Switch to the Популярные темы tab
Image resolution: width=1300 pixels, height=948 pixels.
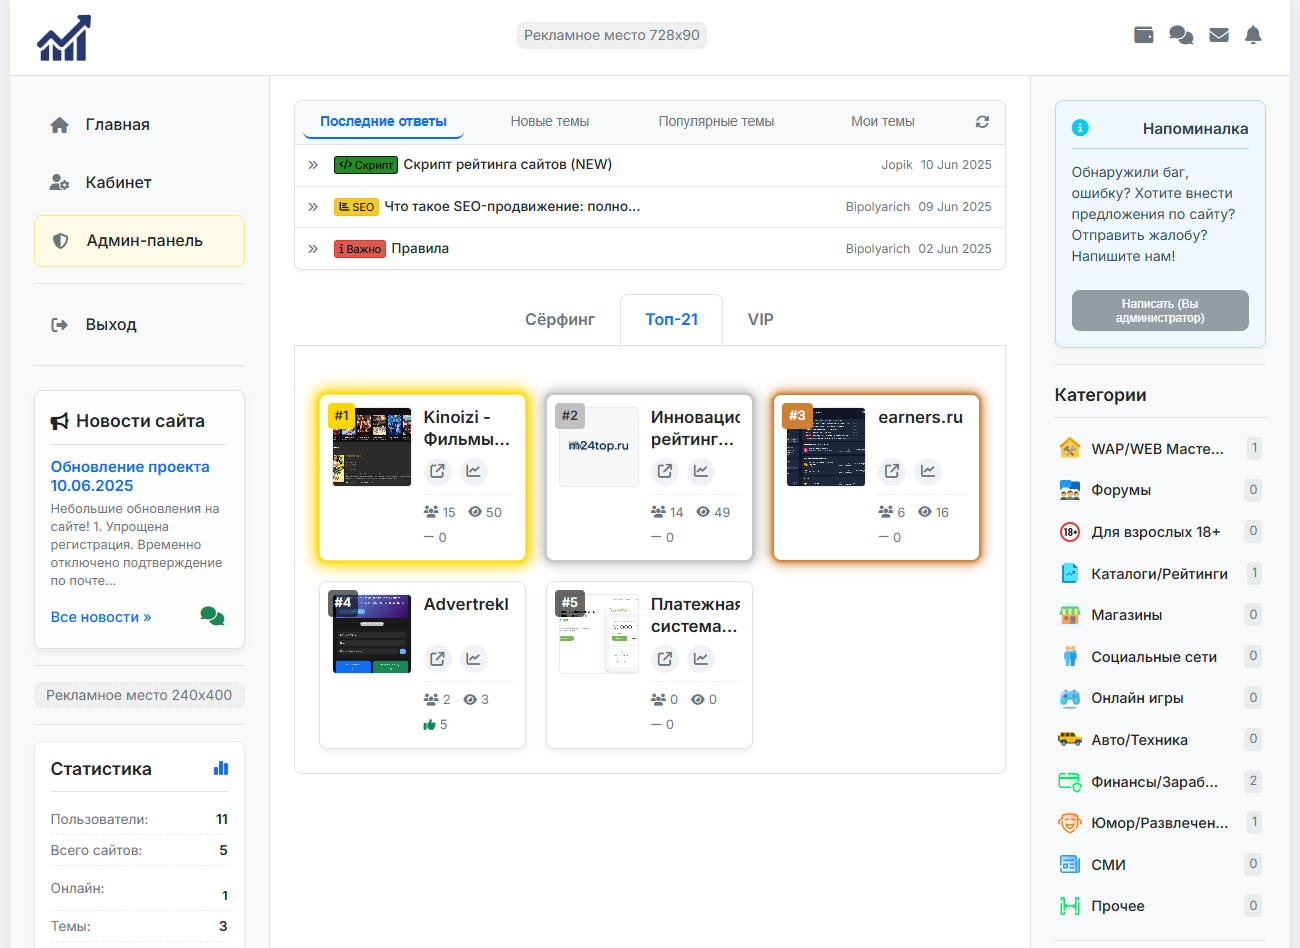[716, 122]
